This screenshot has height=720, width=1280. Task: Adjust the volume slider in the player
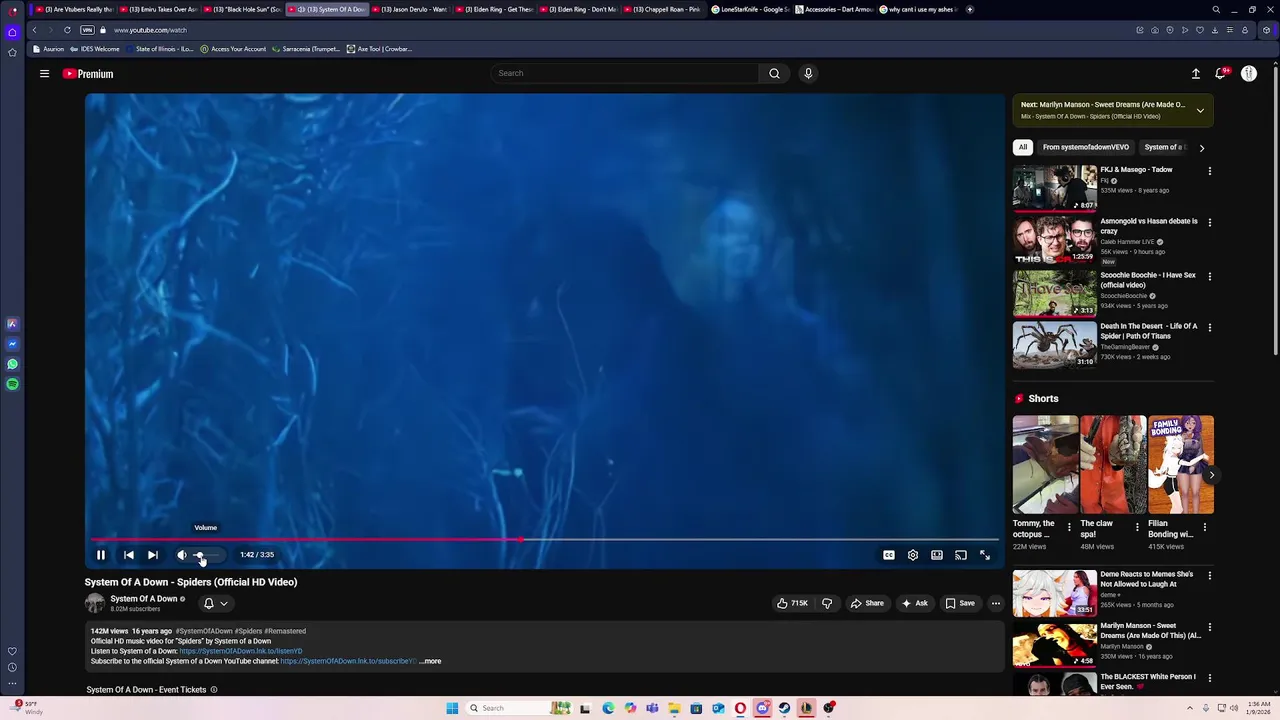pos(206,555)
